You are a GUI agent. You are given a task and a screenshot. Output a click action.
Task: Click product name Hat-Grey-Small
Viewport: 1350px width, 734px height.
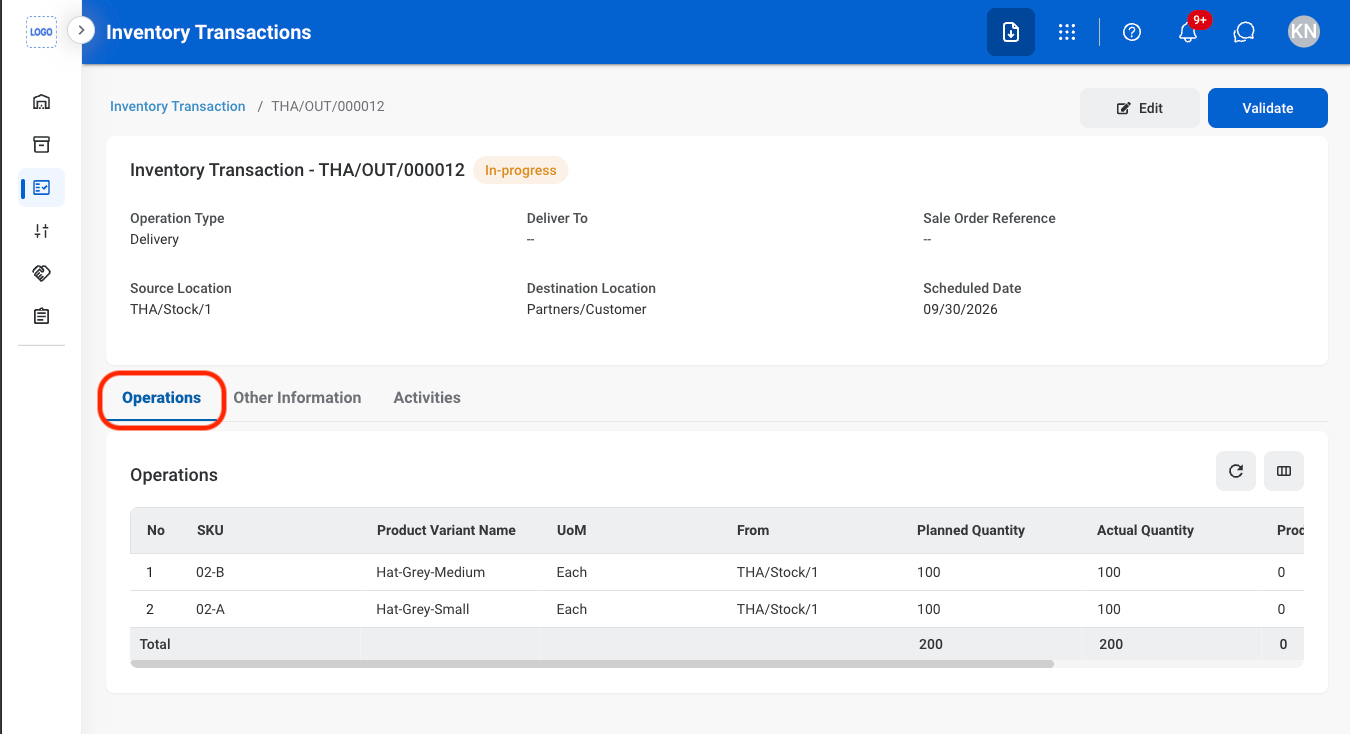coord(423,609)
